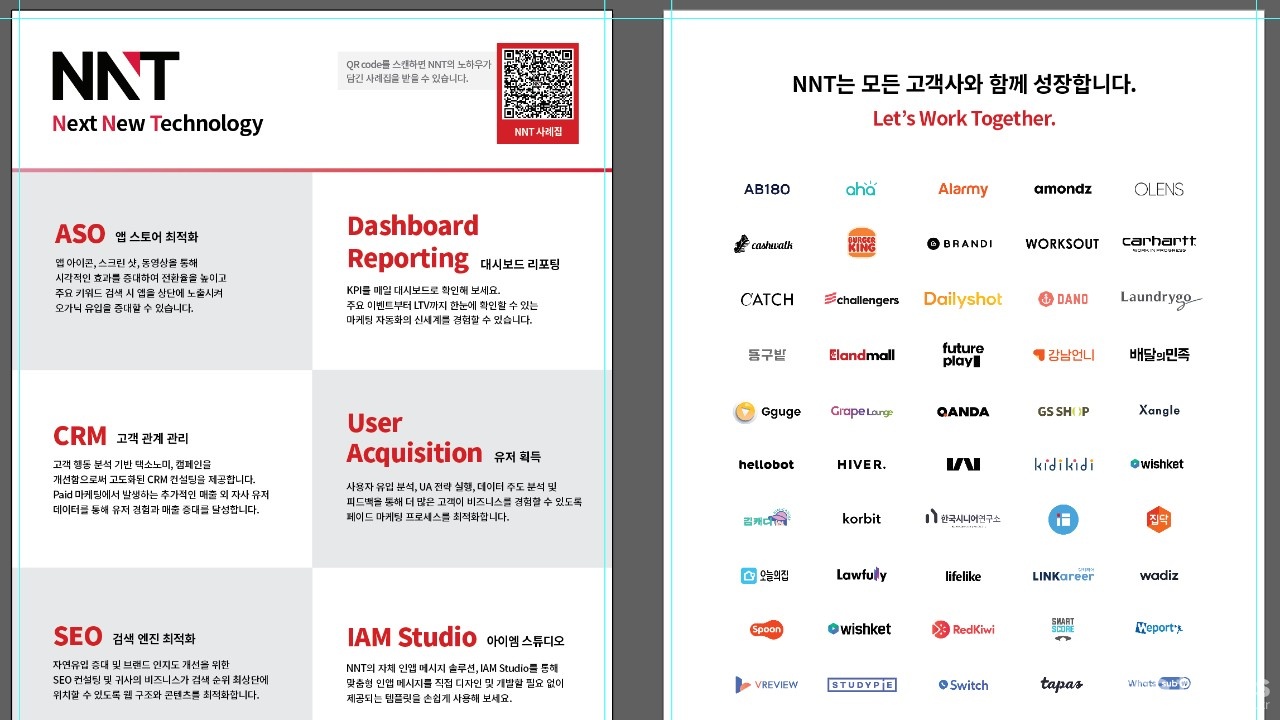Click the 오늘의집 logo
Viewport: 1280px width, 720px height.
pos(765,575)
